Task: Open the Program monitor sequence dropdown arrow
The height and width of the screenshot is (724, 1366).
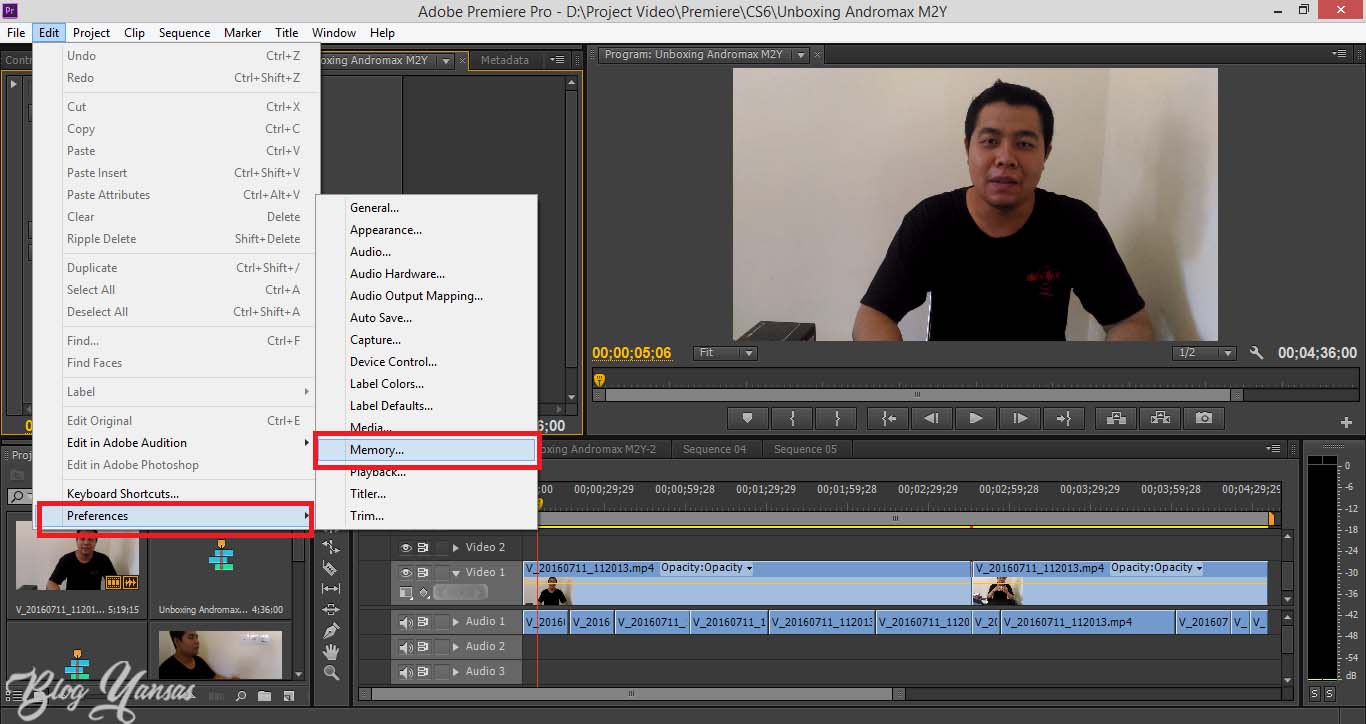Action: 799,56
